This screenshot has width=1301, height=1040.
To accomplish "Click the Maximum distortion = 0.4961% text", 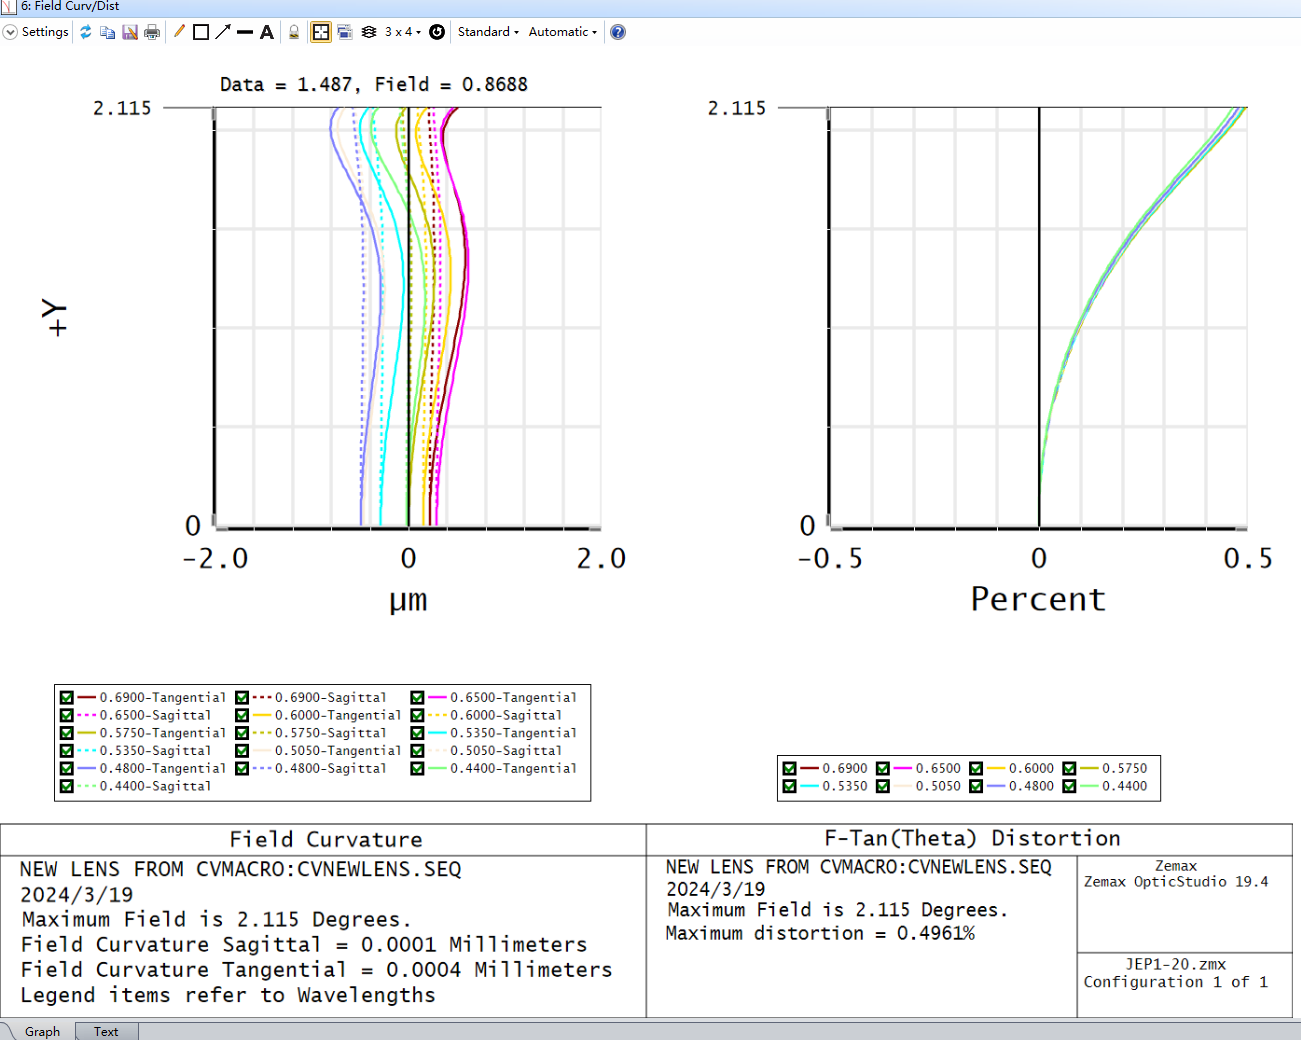I will 820,933.
